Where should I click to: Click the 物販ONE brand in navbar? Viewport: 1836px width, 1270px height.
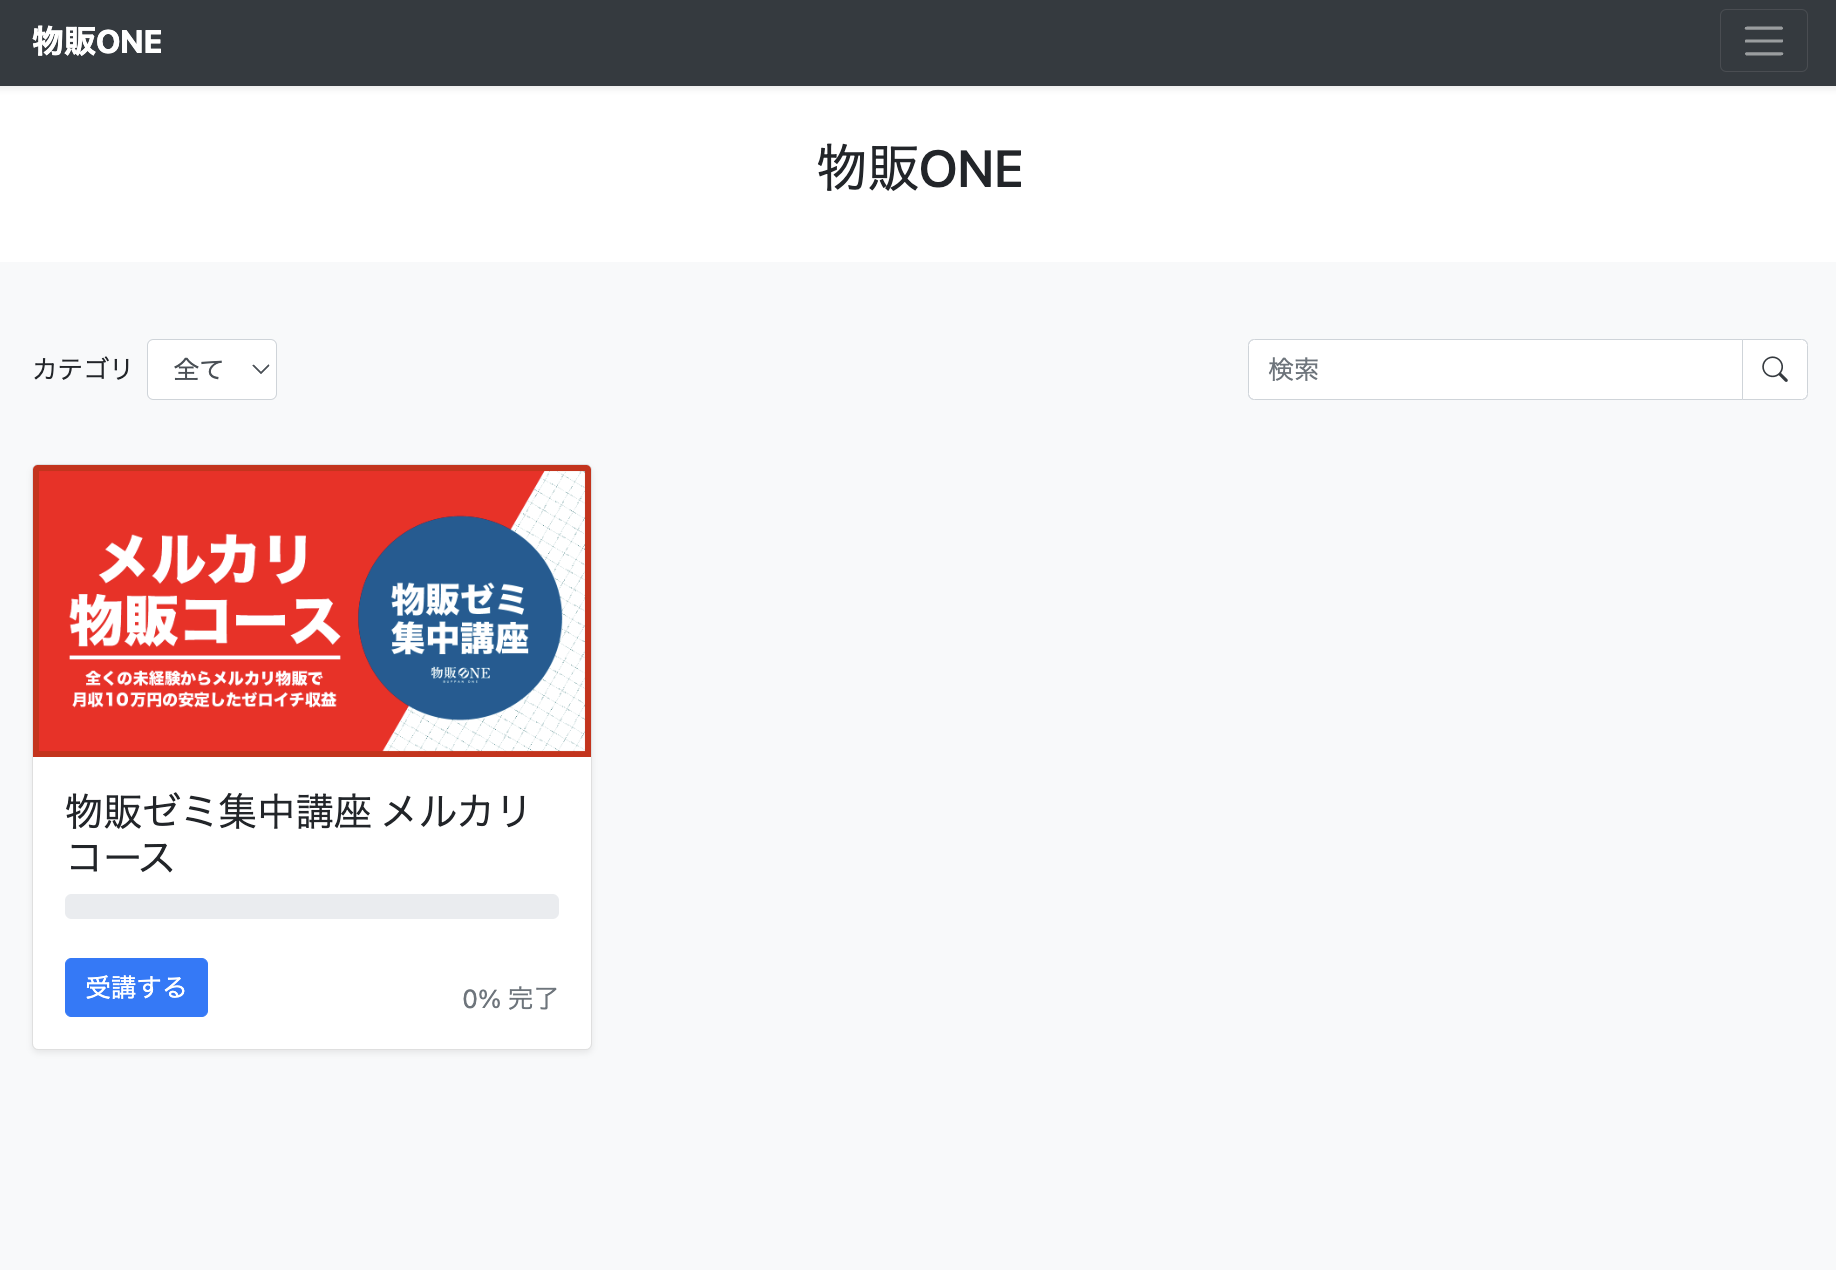click(97, 42)
